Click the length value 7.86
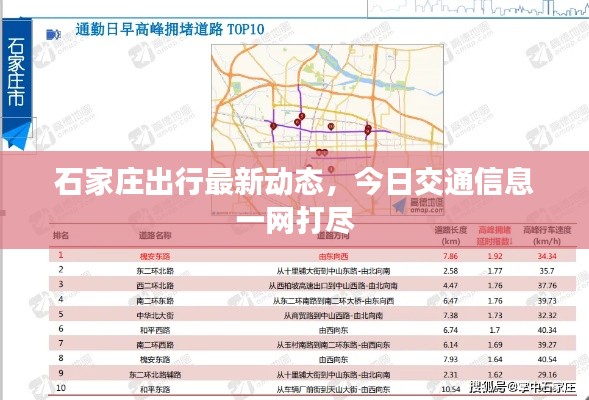Screen dimensions: 589x400 (450, 256)
